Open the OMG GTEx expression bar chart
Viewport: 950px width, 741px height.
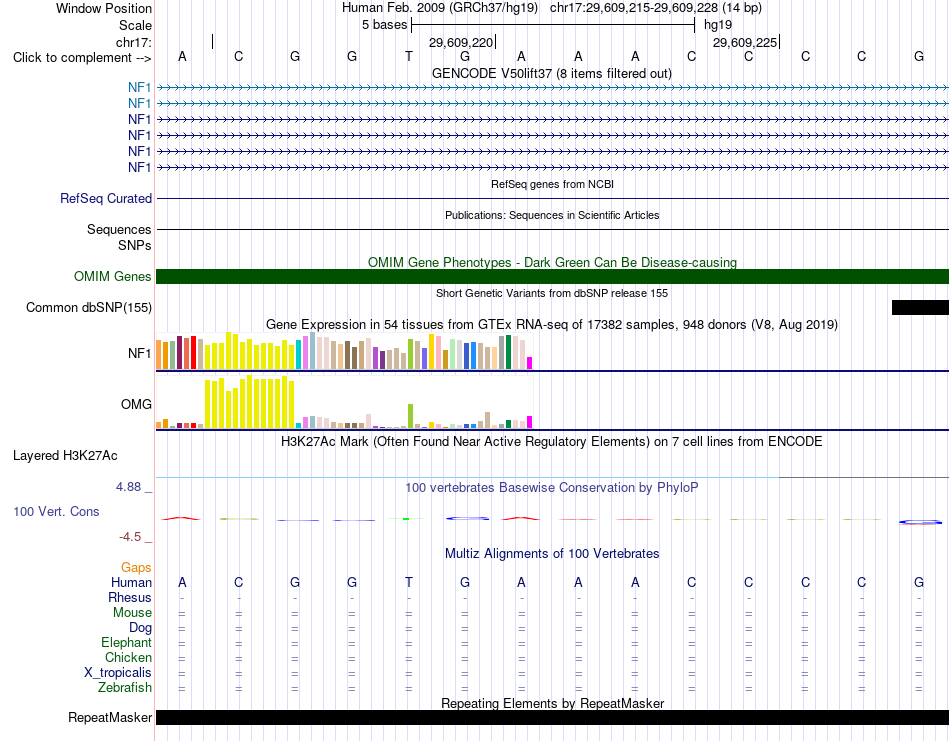click(344, 402)
